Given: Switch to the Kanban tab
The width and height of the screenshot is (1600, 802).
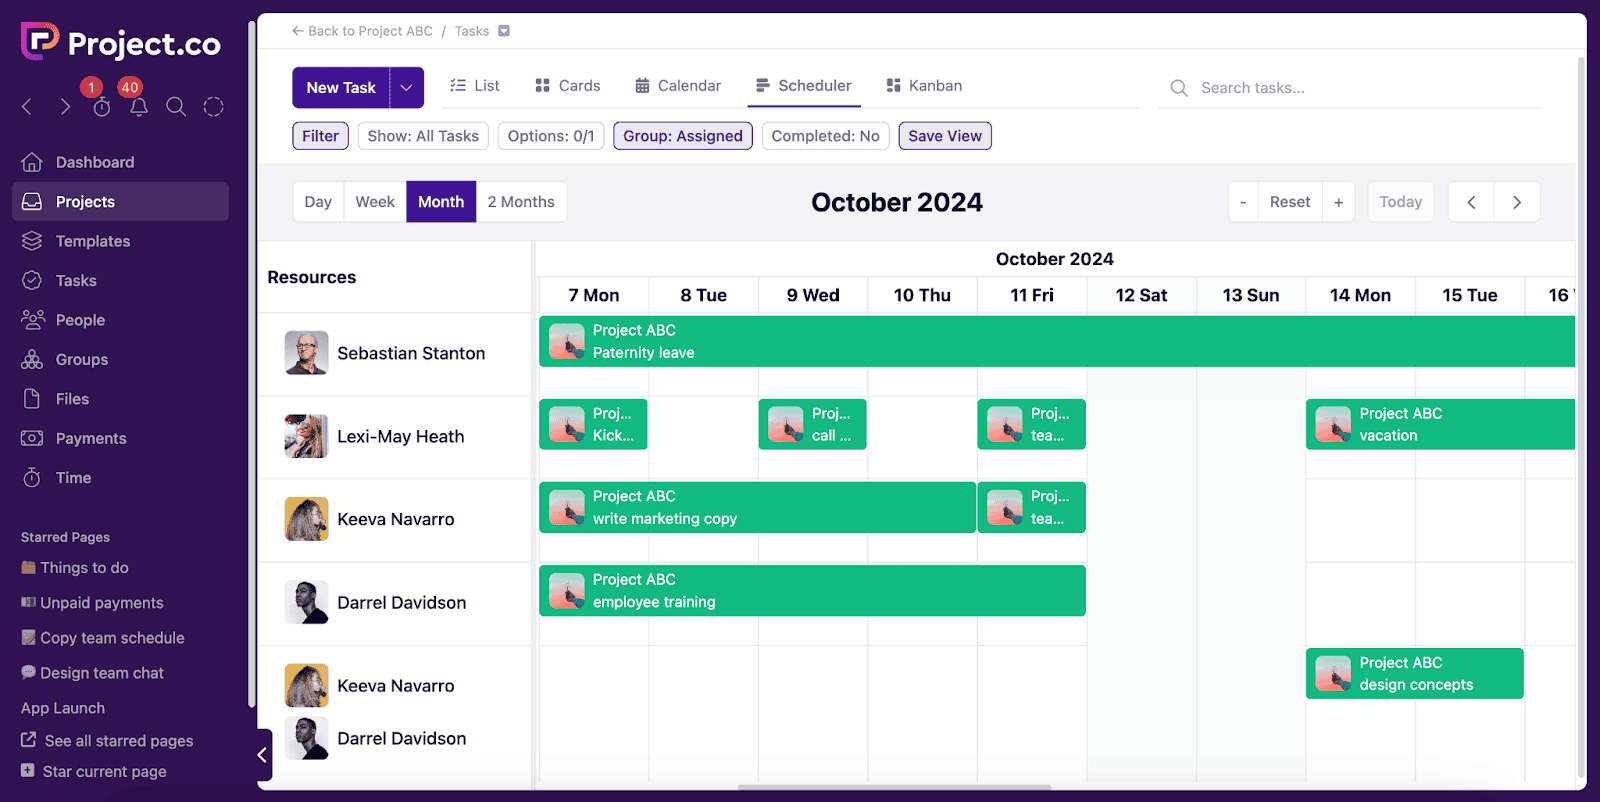Looking at the screenshot, I should [924, 86].
